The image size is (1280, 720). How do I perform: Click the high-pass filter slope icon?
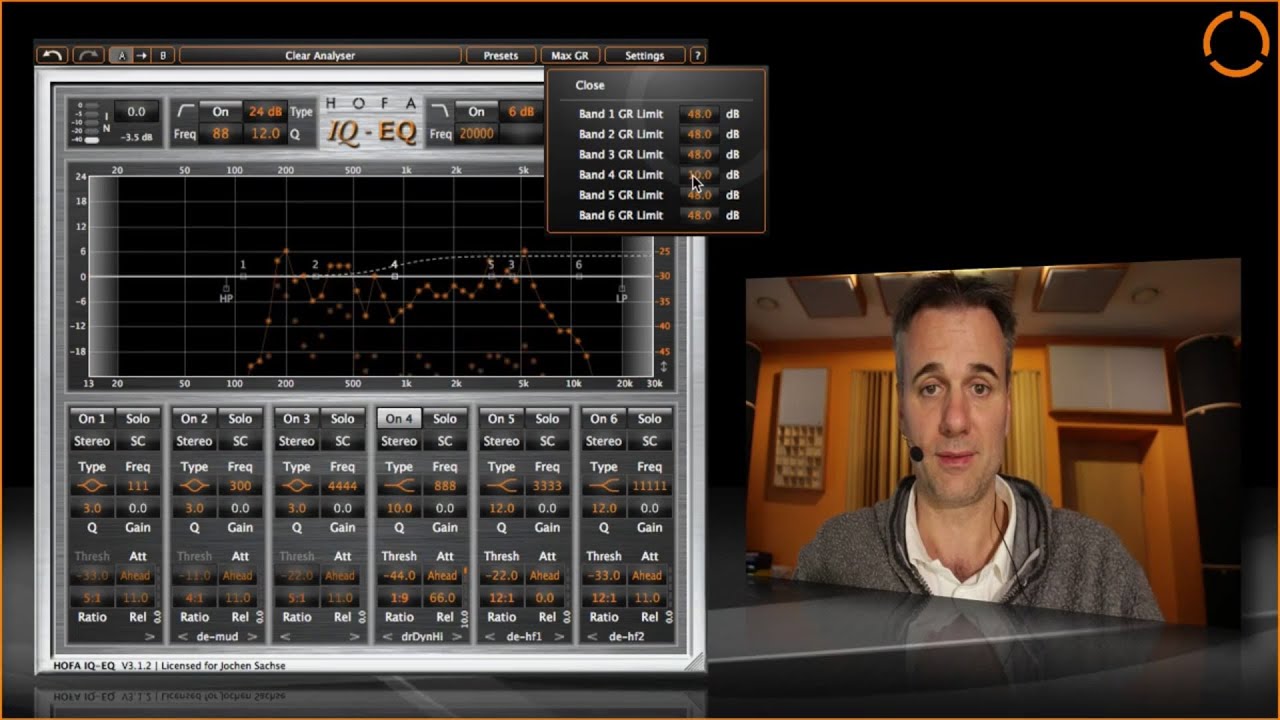click(x=185, y=112)
